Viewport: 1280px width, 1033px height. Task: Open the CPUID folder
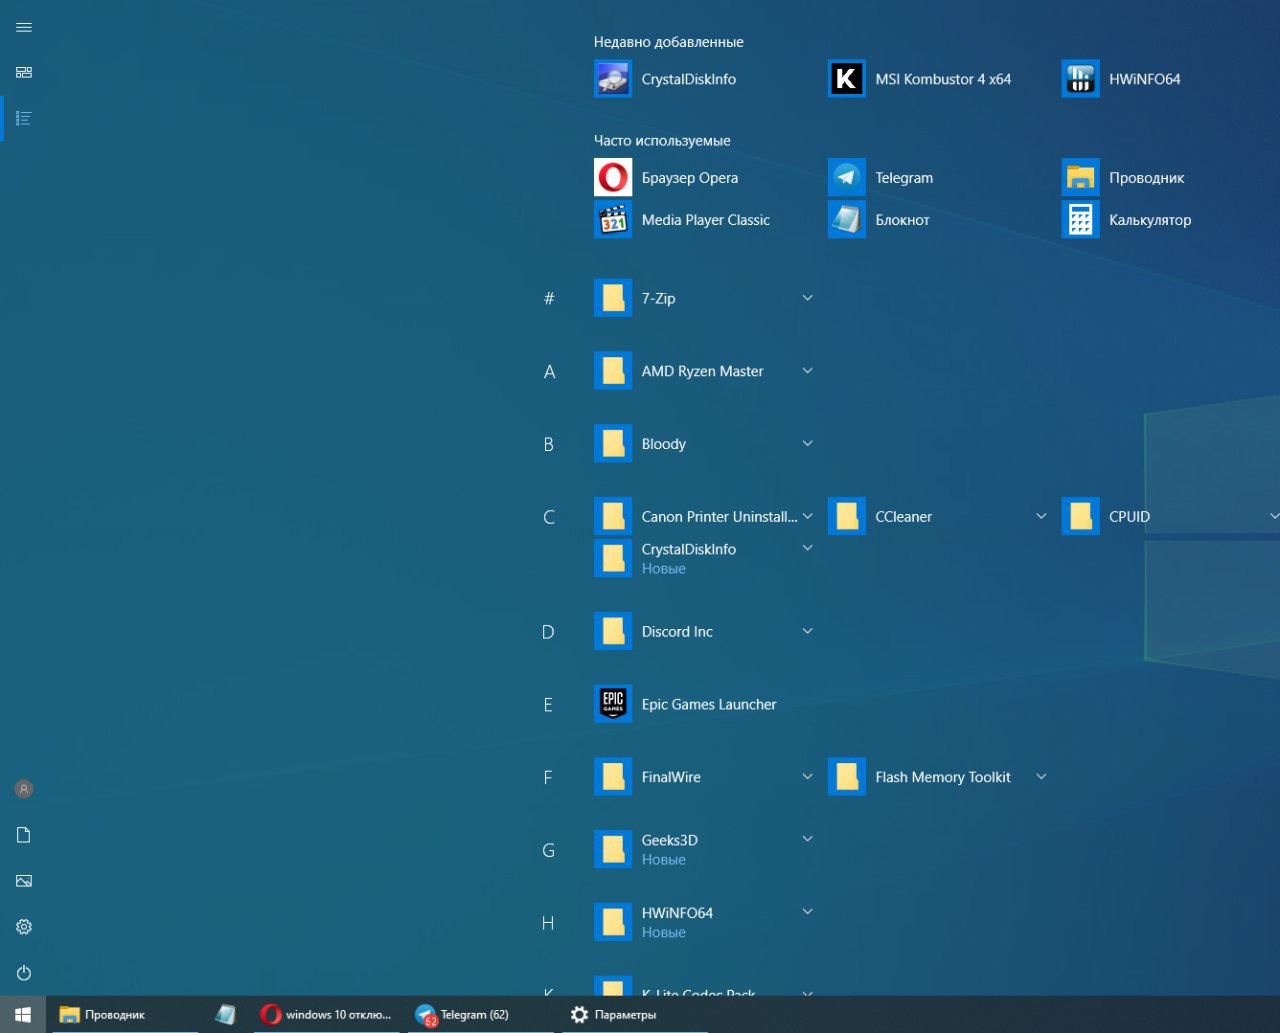1170,517
